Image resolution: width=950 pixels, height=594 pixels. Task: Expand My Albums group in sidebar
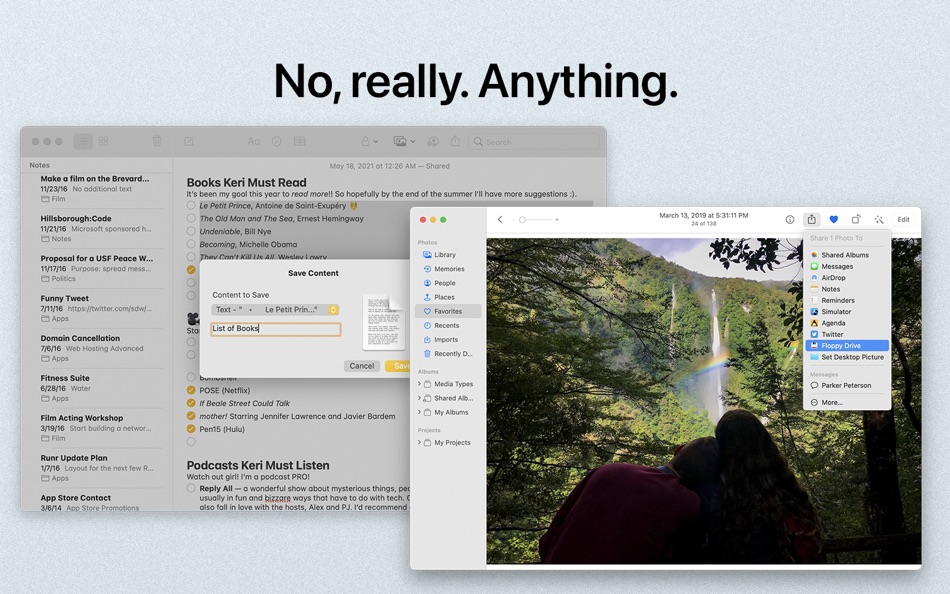[419, 412]
